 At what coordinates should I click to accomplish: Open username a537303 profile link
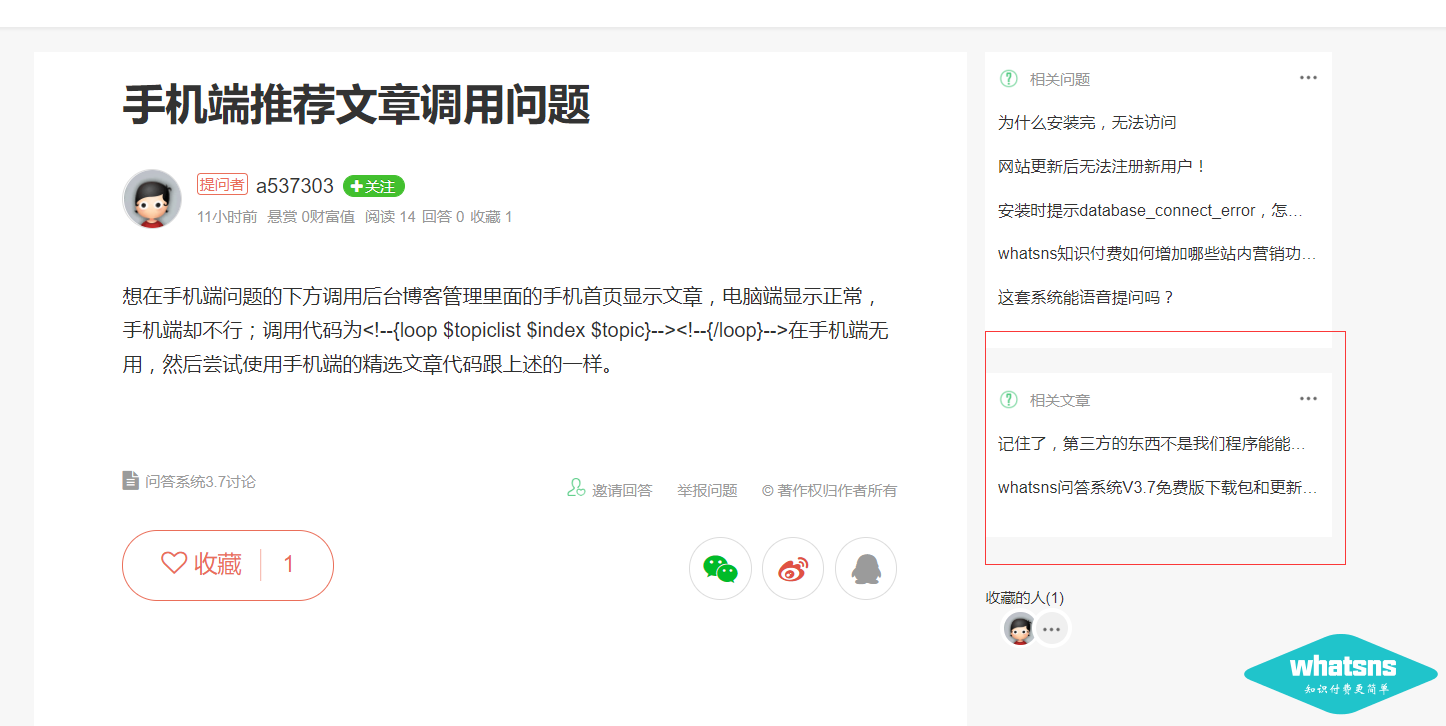coord(295,186)
